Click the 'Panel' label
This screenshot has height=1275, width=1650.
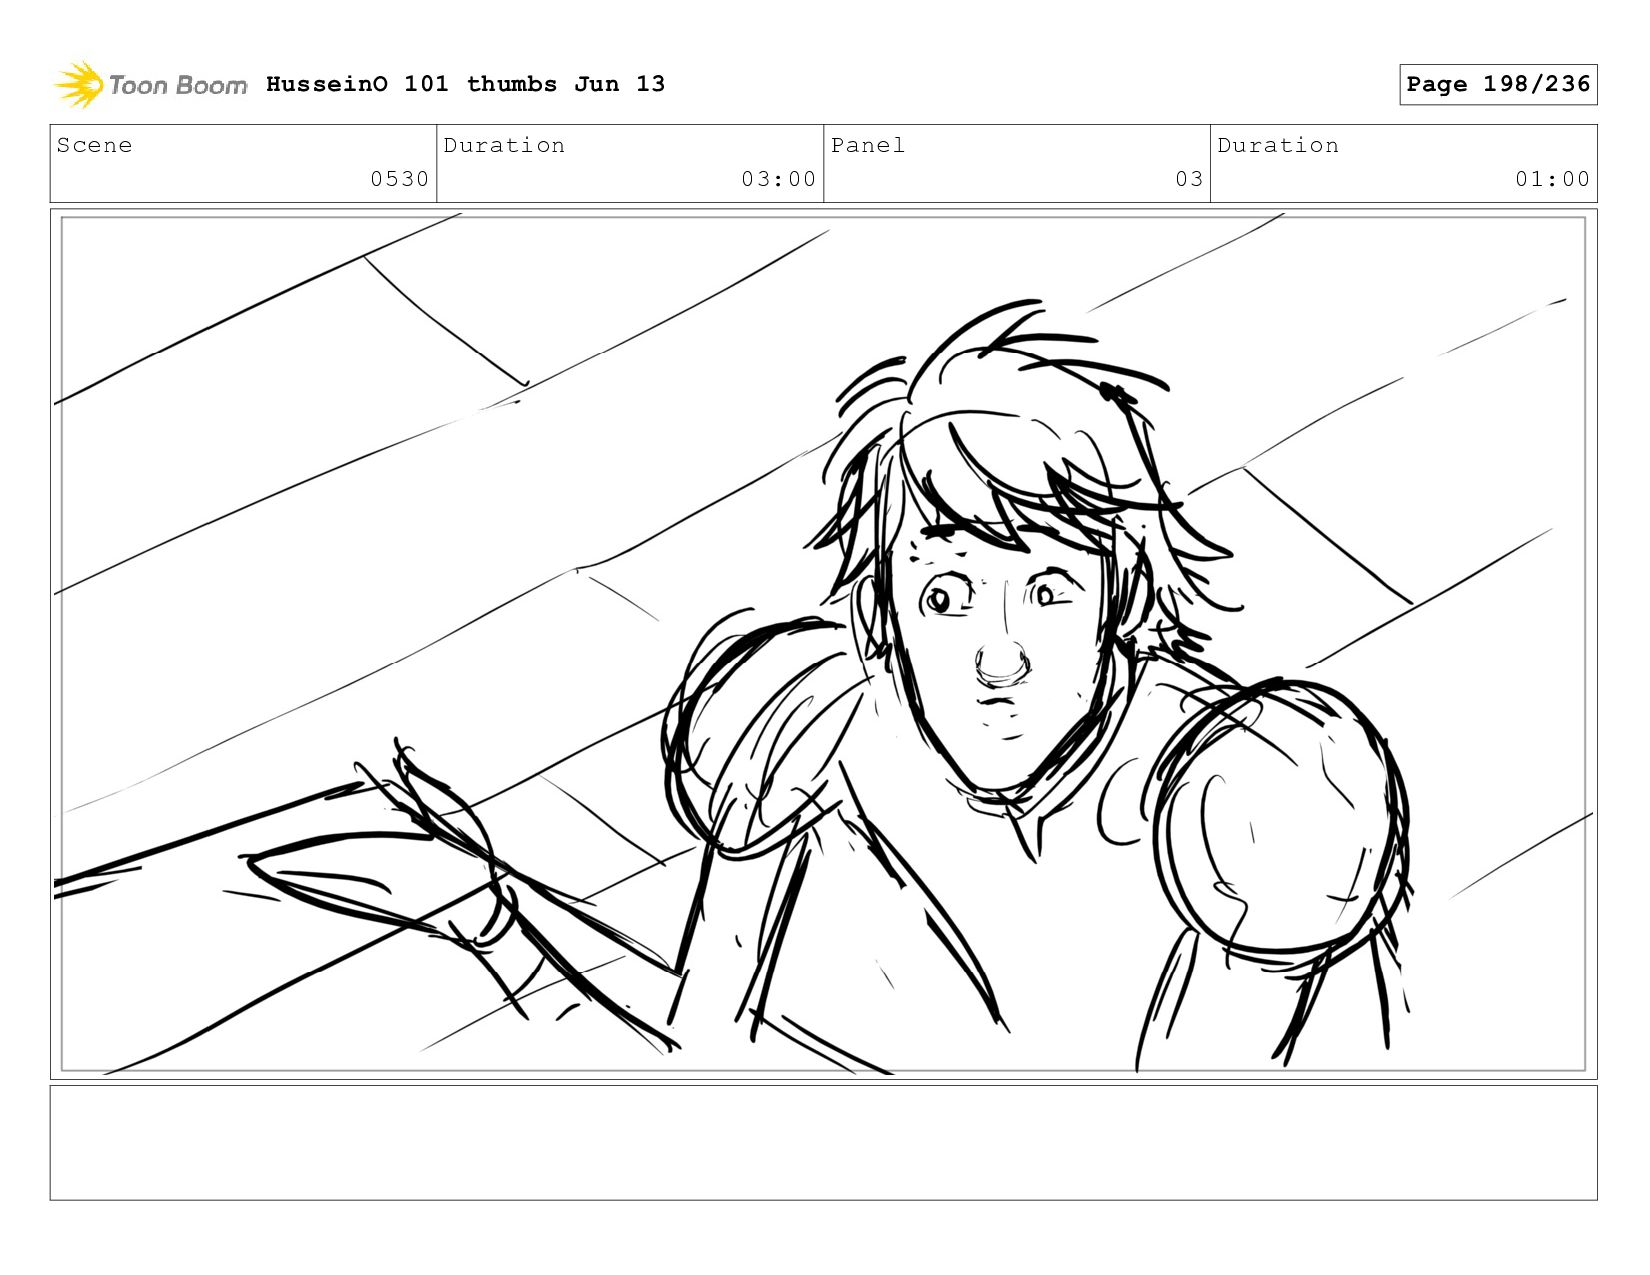pyautogui.click(x=868, y=145)
